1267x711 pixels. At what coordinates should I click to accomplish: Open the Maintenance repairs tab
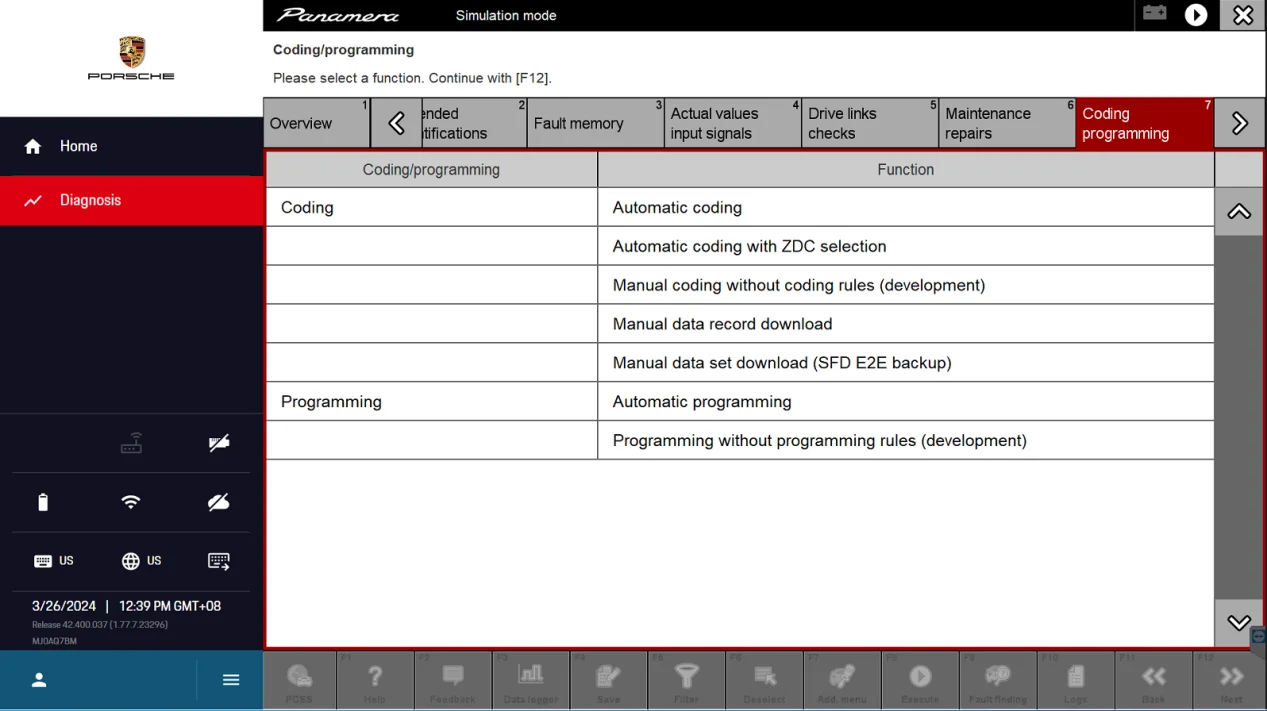point(1006,124)
